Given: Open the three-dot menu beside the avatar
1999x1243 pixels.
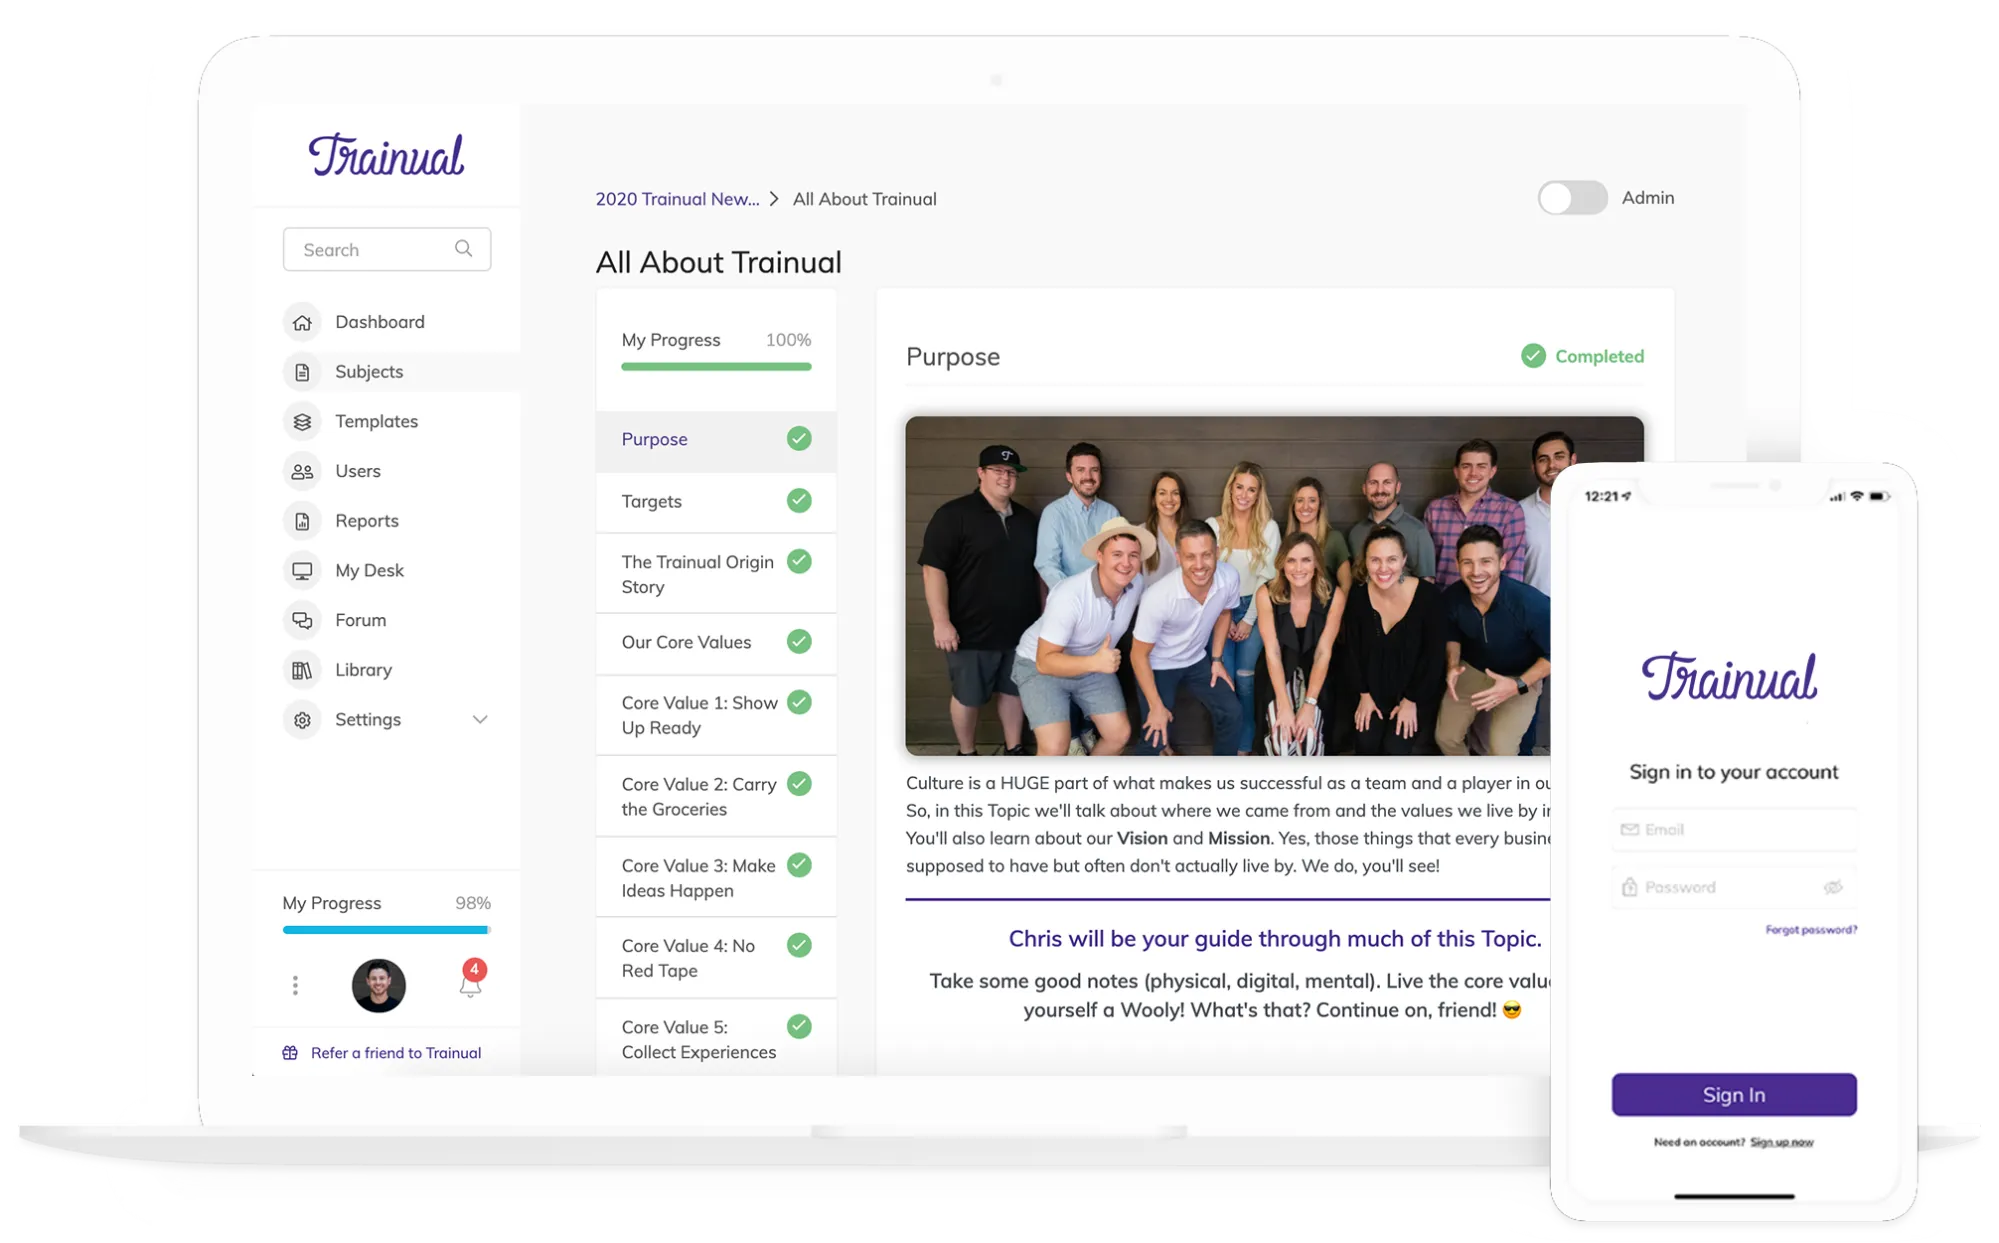Looking at the screenshot, I should pos(295,986).
